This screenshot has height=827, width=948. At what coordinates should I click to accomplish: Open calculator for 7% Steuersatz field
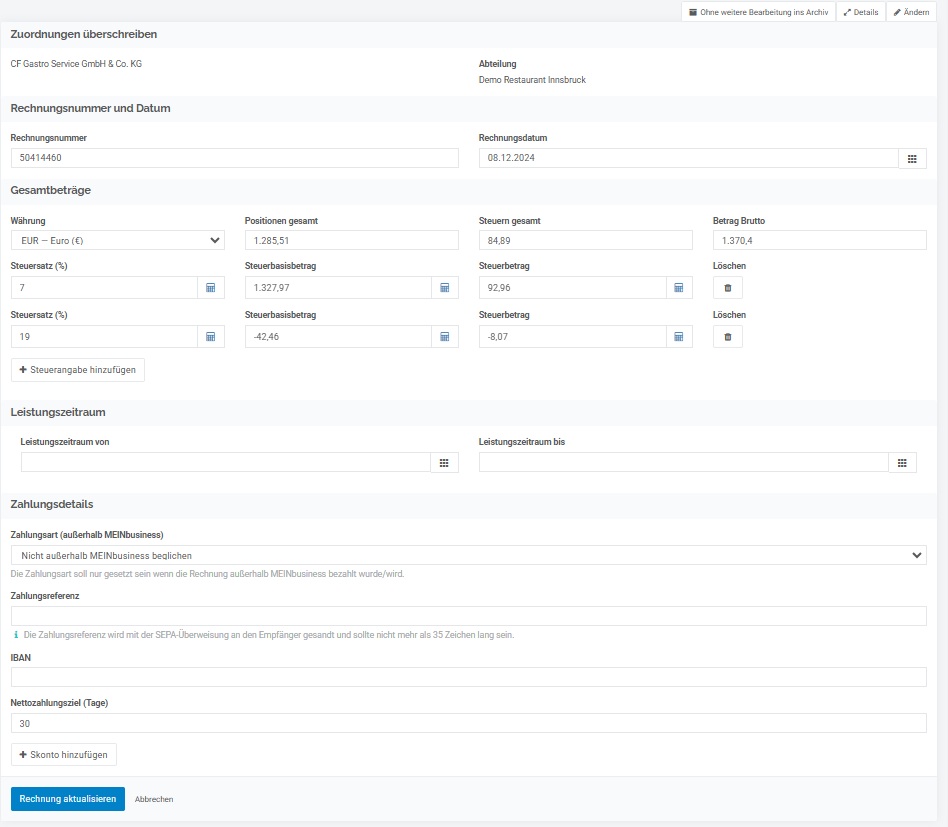tap(210, 288)
